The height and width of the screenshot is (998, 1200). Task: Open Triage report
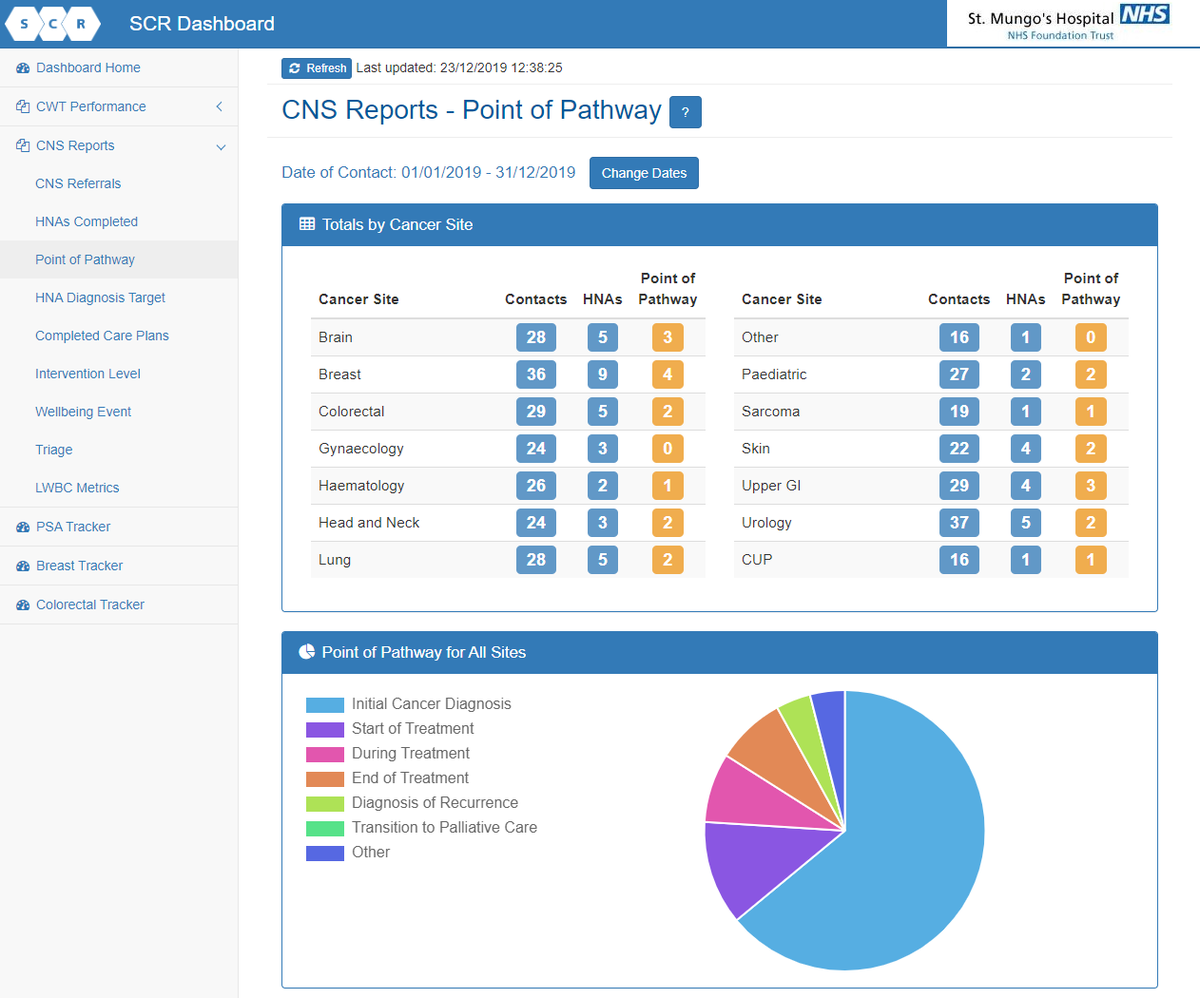pos(54,450)
